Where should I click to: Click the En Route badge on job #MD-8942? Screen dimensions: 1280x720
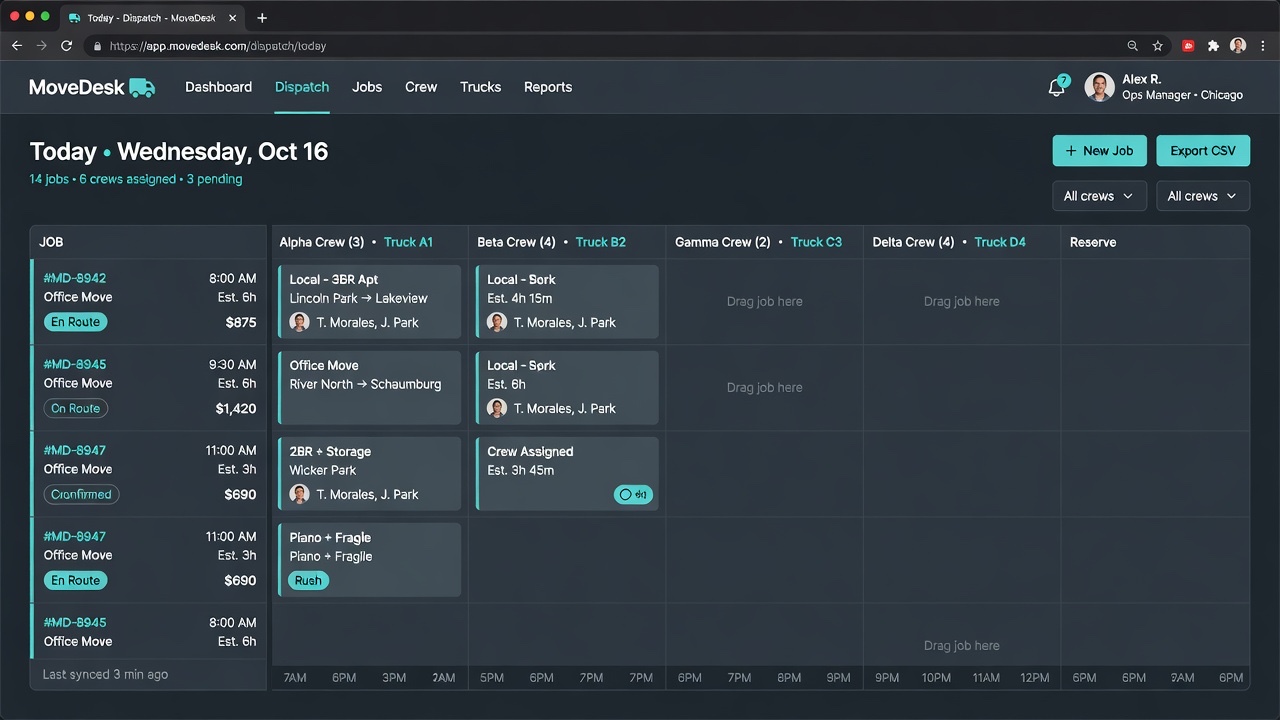76,322
